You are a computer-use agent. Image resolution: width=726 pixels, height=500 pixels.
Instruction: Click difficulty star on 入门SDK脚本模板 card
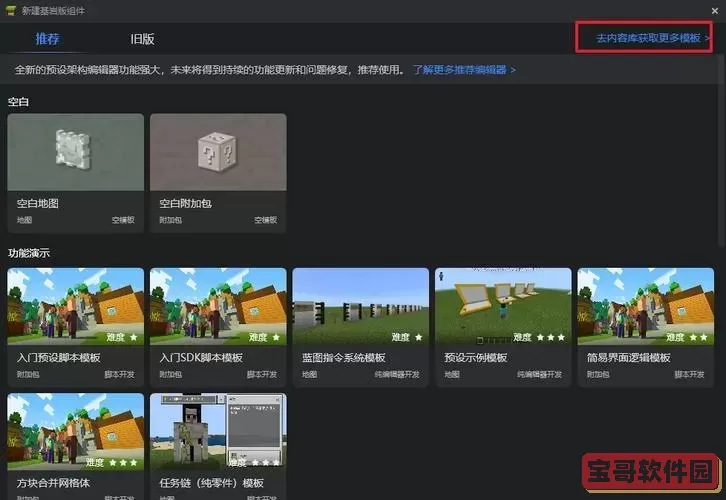pos(276,338)
